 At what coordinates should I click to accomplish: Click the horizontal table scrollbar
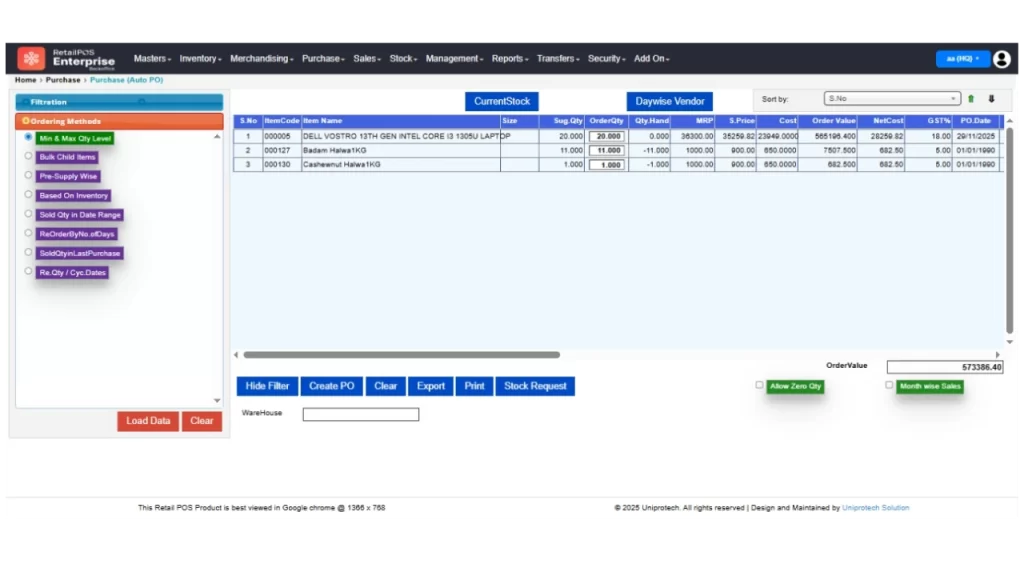coord(401,355)
